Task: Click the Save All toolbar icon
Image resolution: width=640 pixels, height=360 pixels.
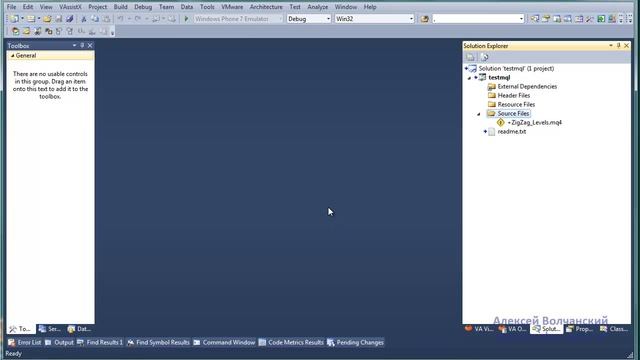Action: [70, 19]
